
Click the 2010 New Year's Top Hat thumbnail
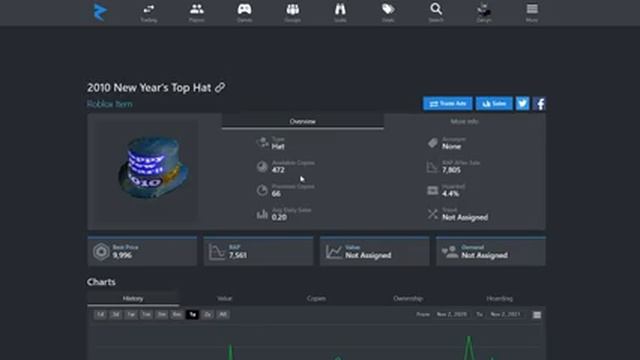click(x=153, y=167)
